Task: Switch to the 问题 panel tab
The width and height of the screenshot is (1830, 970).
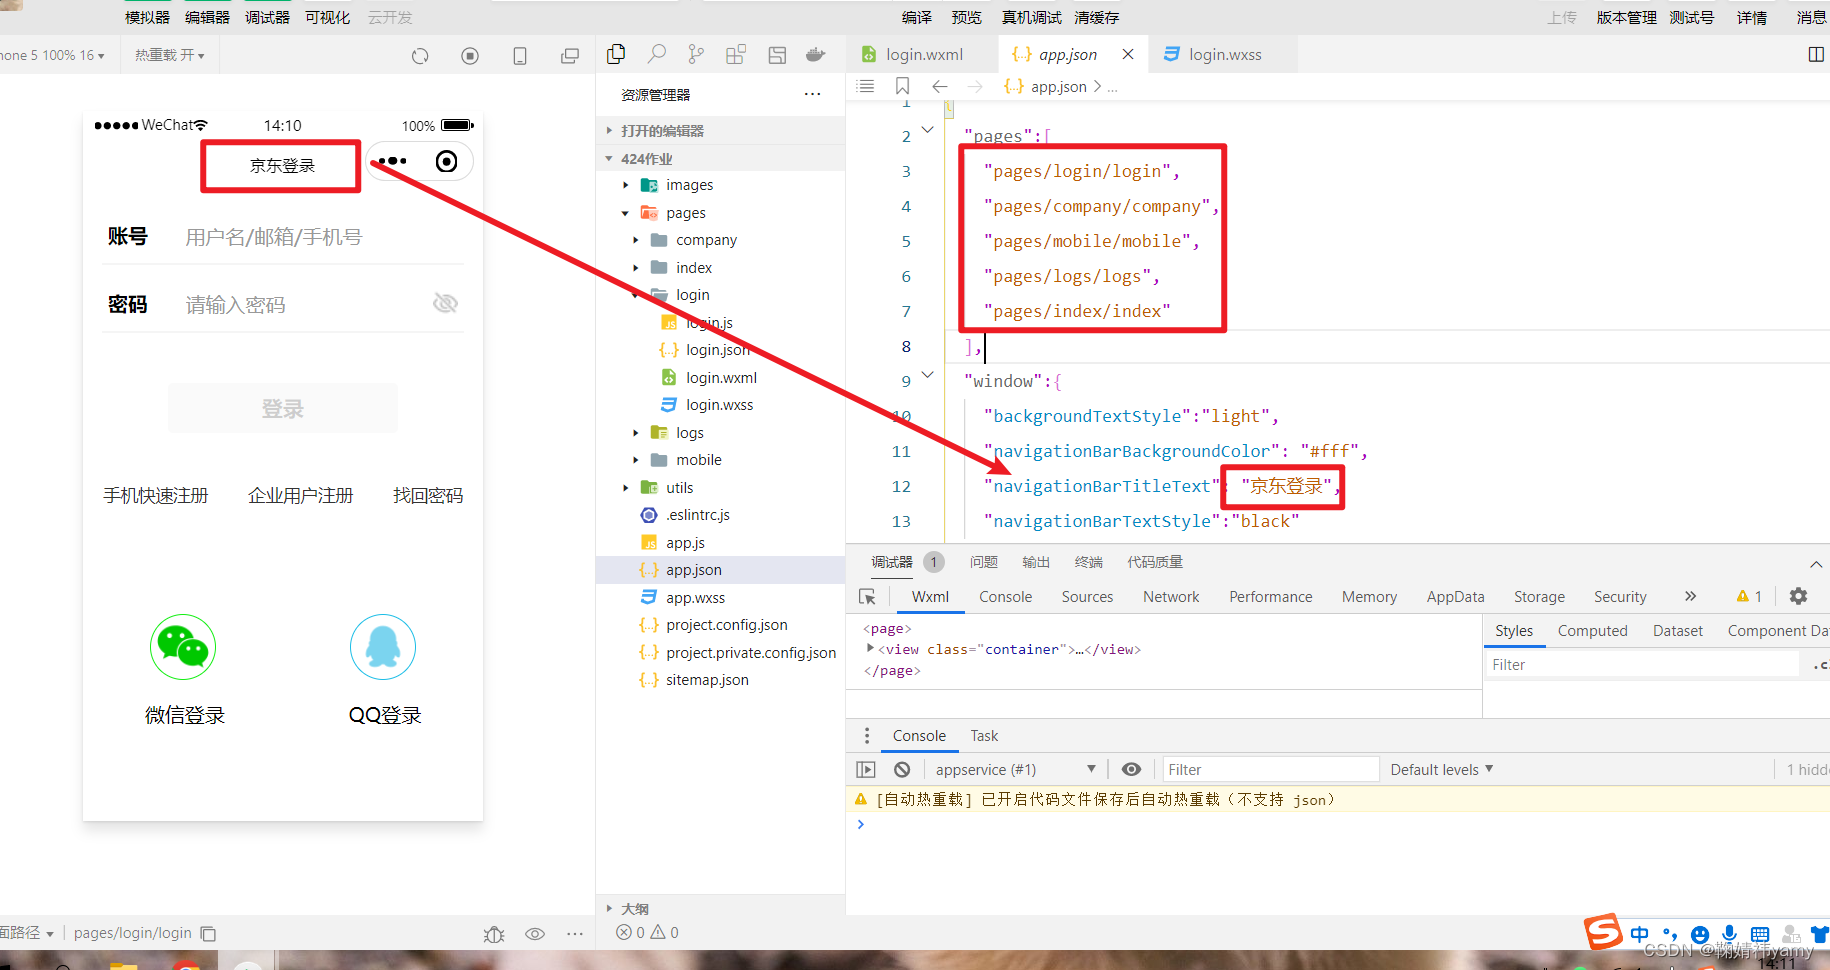Action: click(x=983, y=562)
